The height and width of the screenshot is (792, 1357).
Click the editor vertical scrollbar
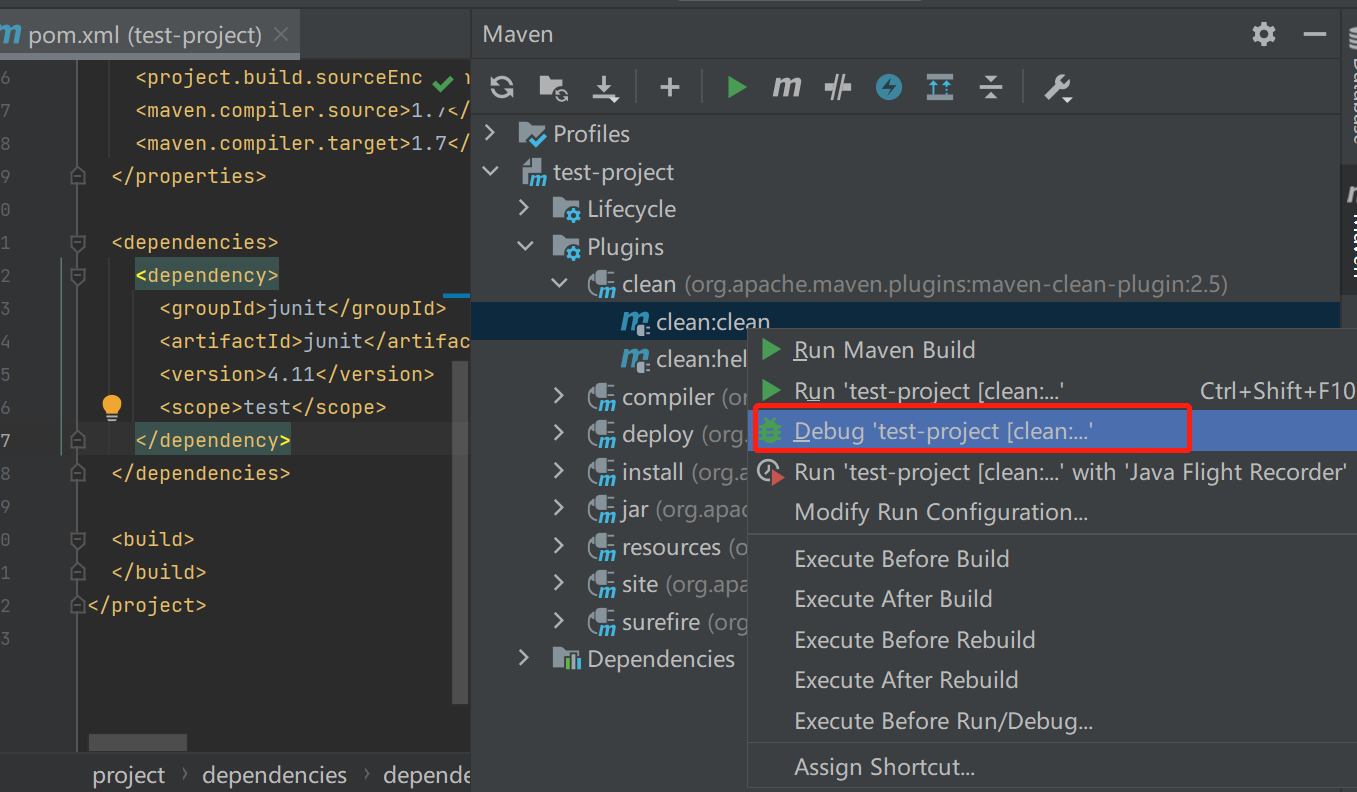click(x=460, y=533)
